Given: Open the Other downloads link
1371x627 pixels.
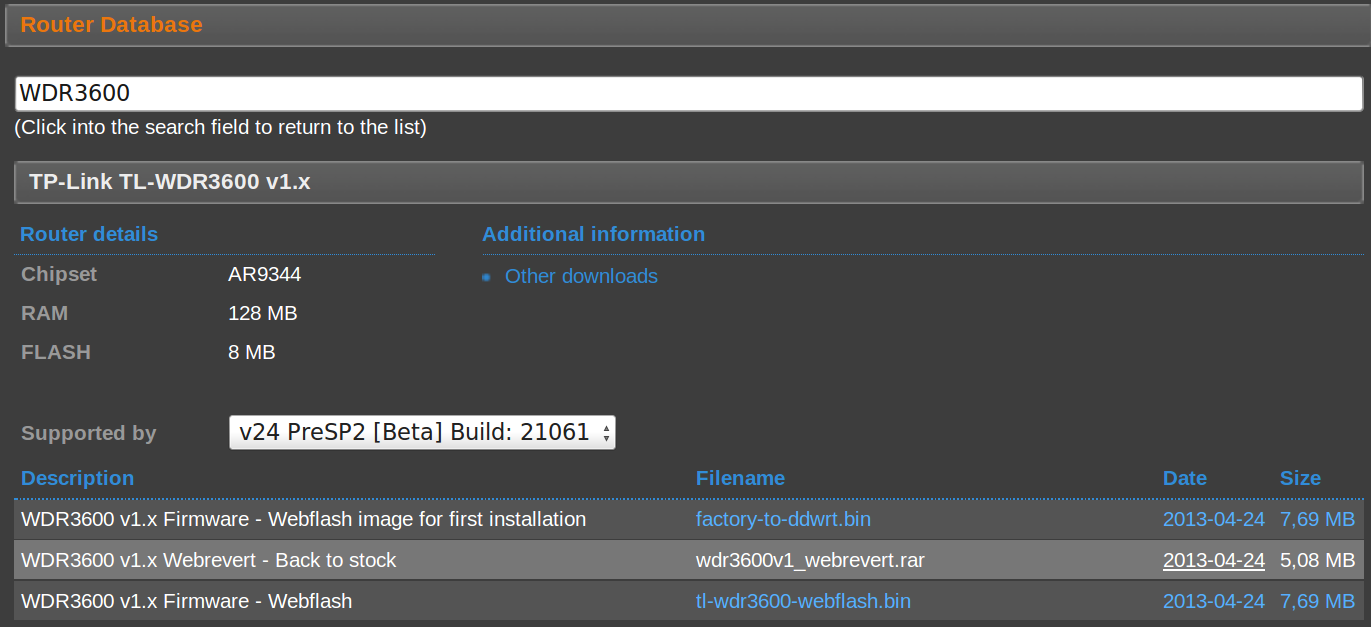Looking at the screenshot, I should click(x=581, y=276).
